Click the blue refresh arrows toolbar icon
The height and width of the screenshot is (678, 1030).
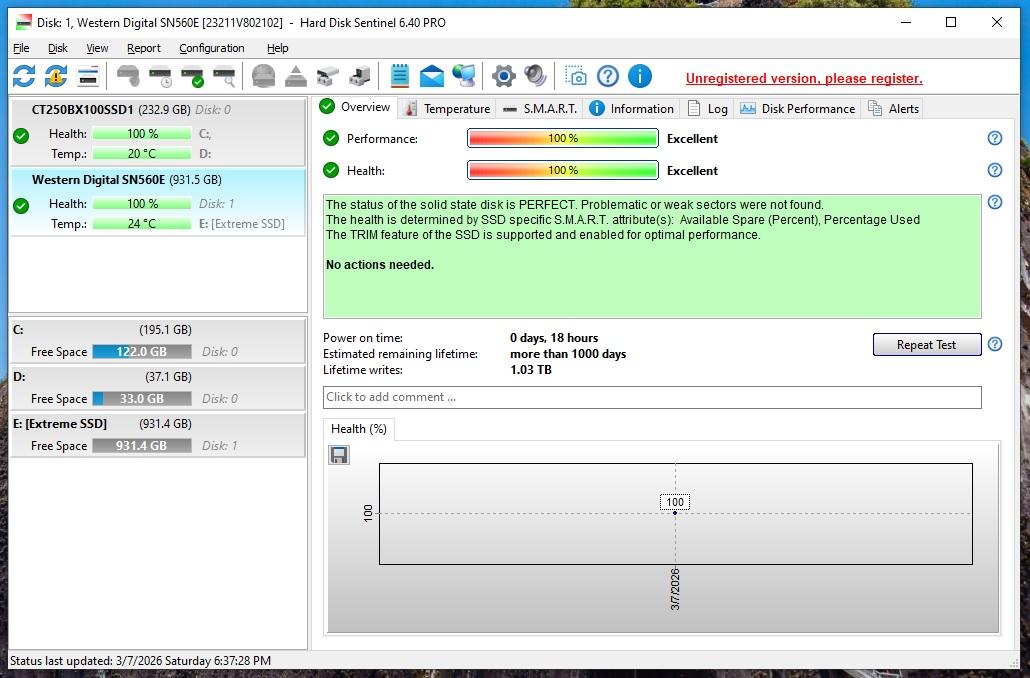[x=24, y=76]
